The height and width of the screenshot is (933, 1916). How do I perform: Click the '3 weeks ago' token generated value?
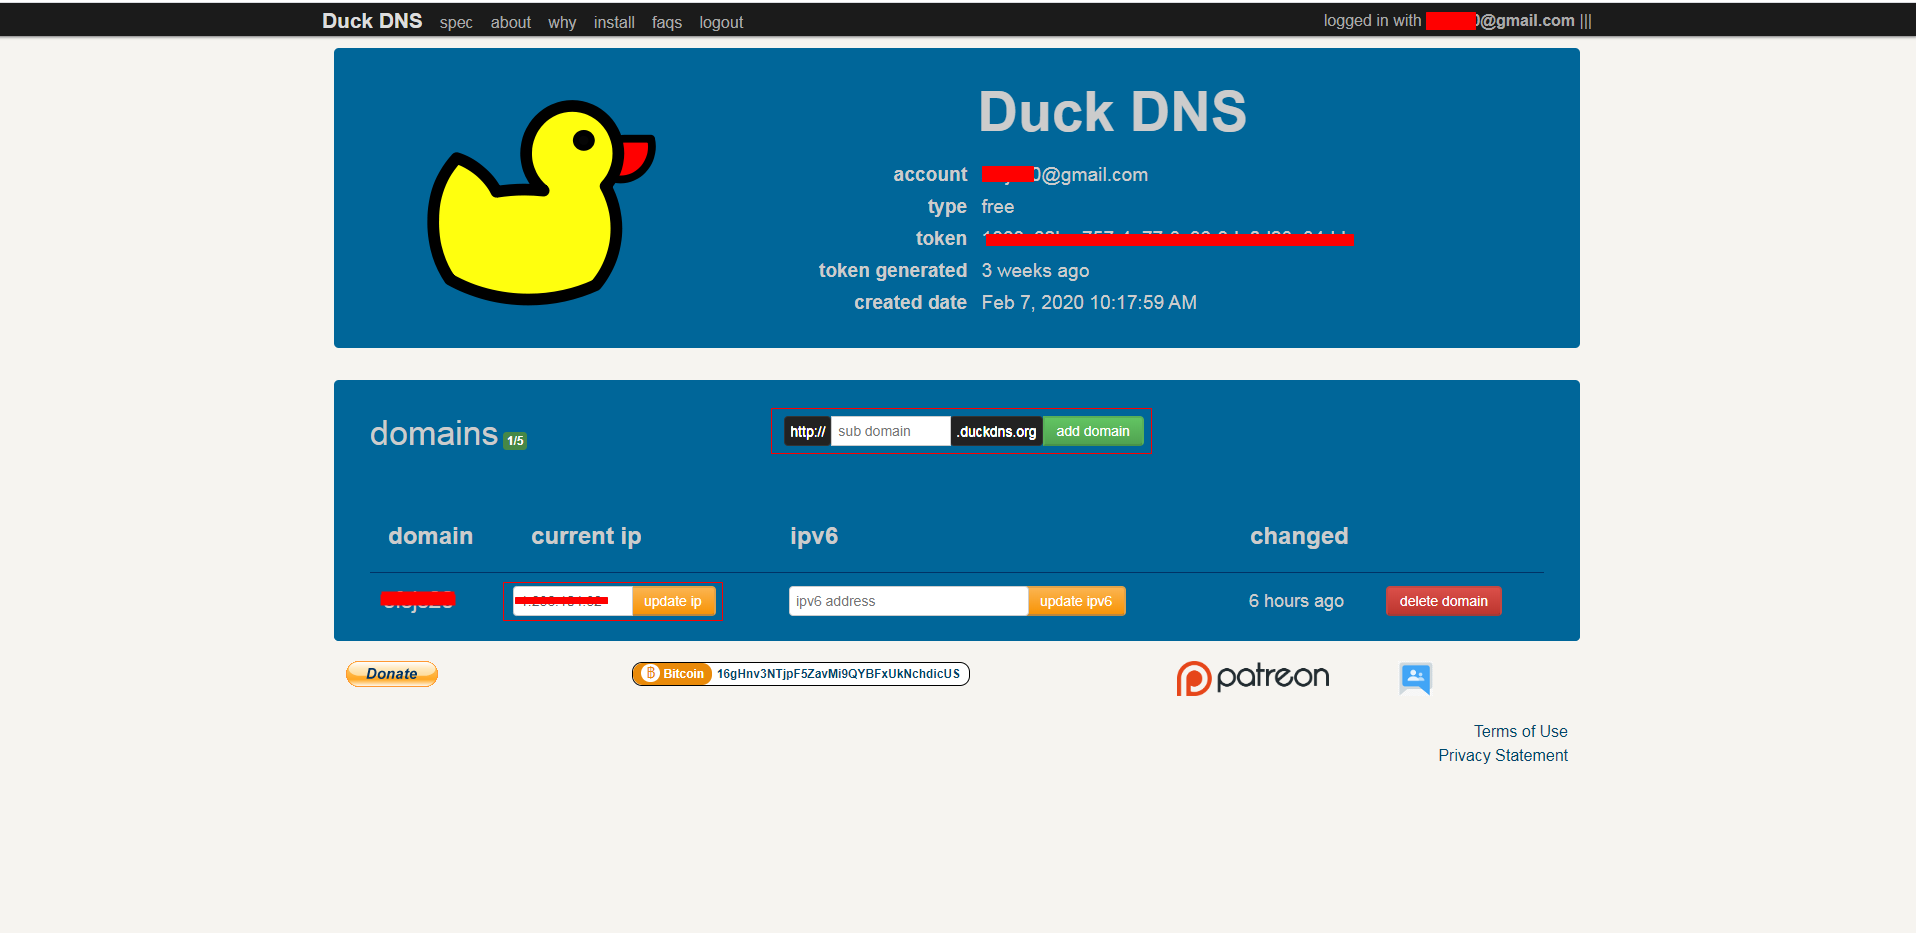[1035, 270]
